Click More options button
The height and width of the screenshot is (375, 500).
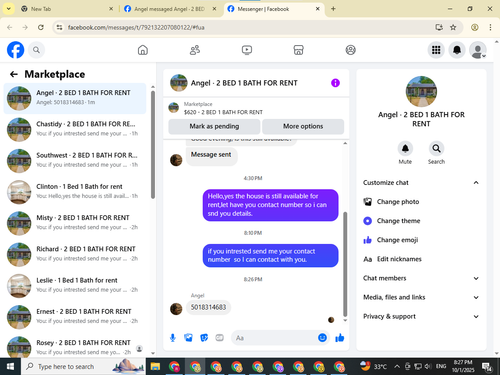point(303,126)
